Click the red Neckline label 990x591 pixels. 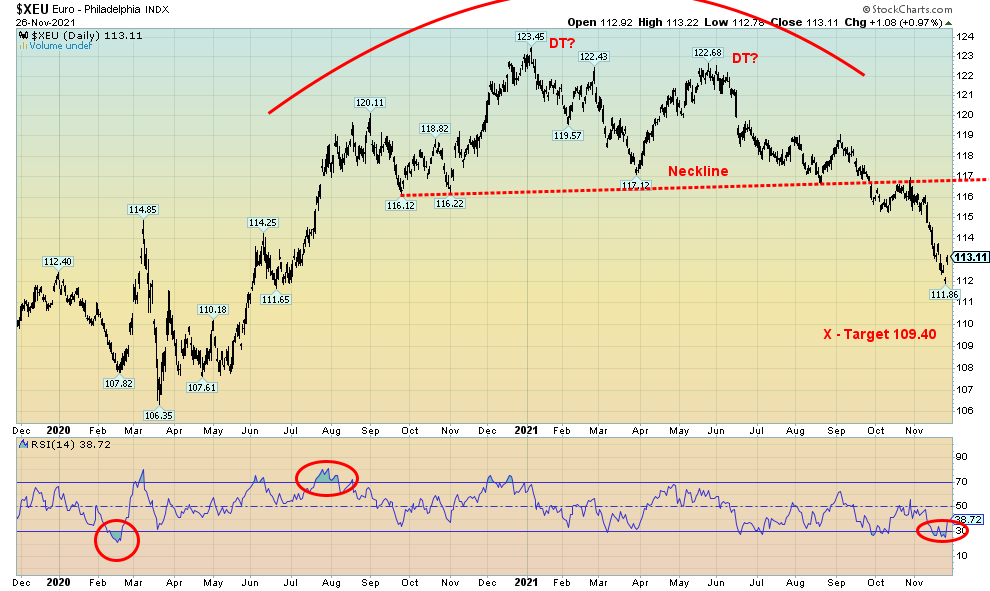pos(699,171)
